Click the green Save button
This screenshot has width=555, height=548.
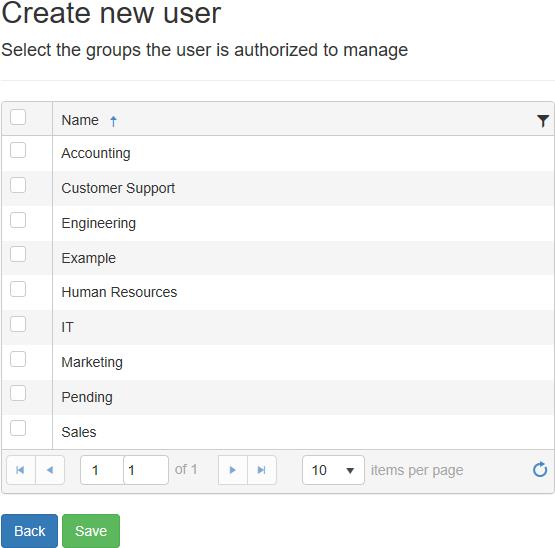click(x=91, y=531)
